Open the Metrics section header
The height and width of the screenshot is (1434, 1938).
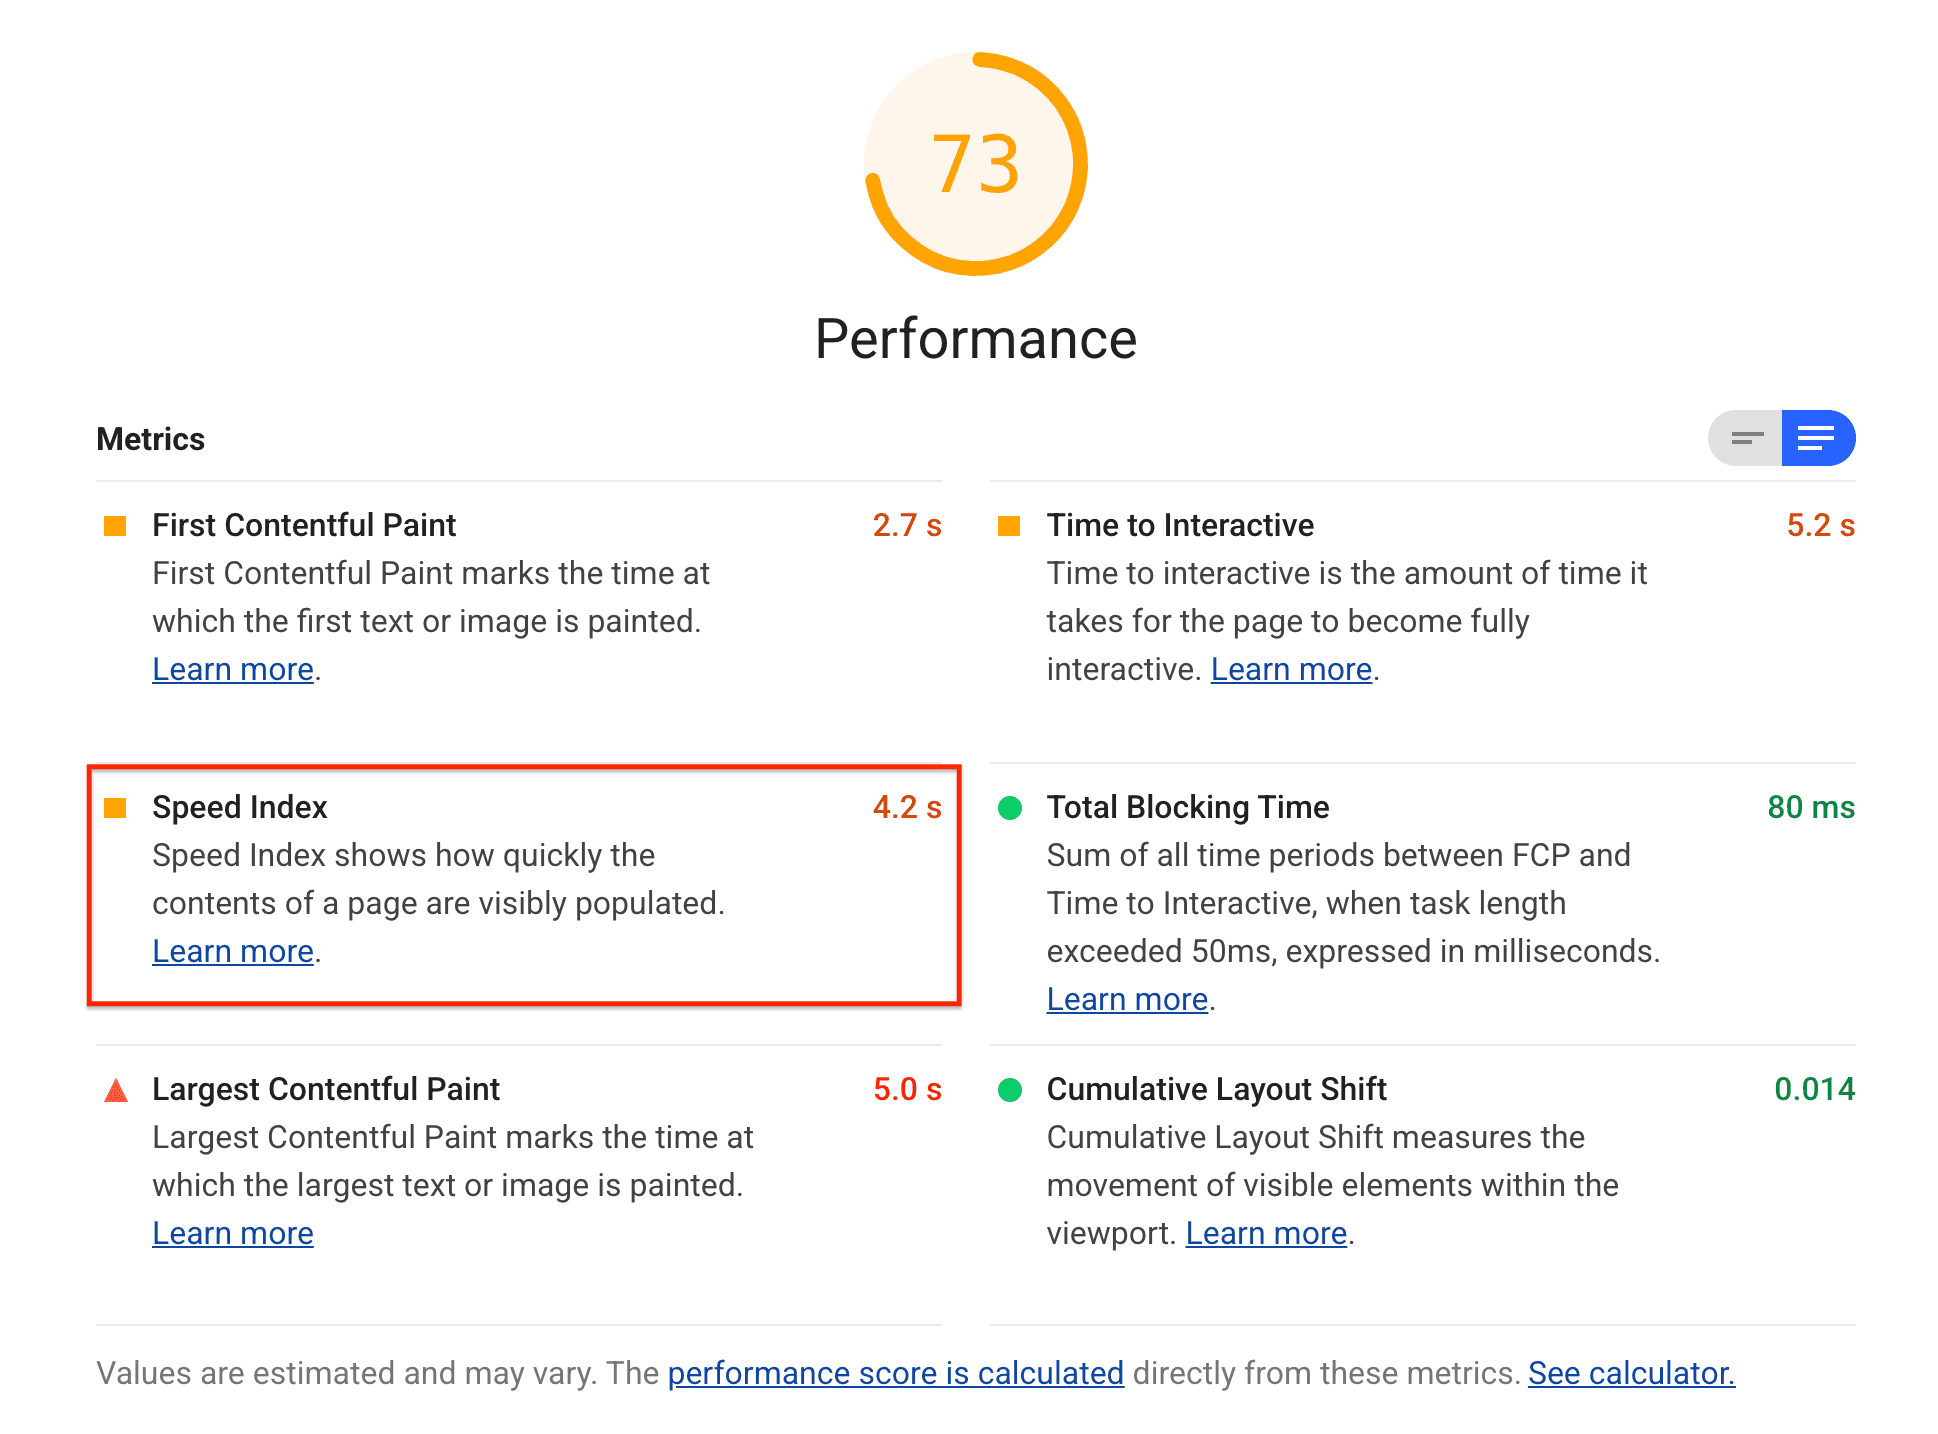(149, 440)
